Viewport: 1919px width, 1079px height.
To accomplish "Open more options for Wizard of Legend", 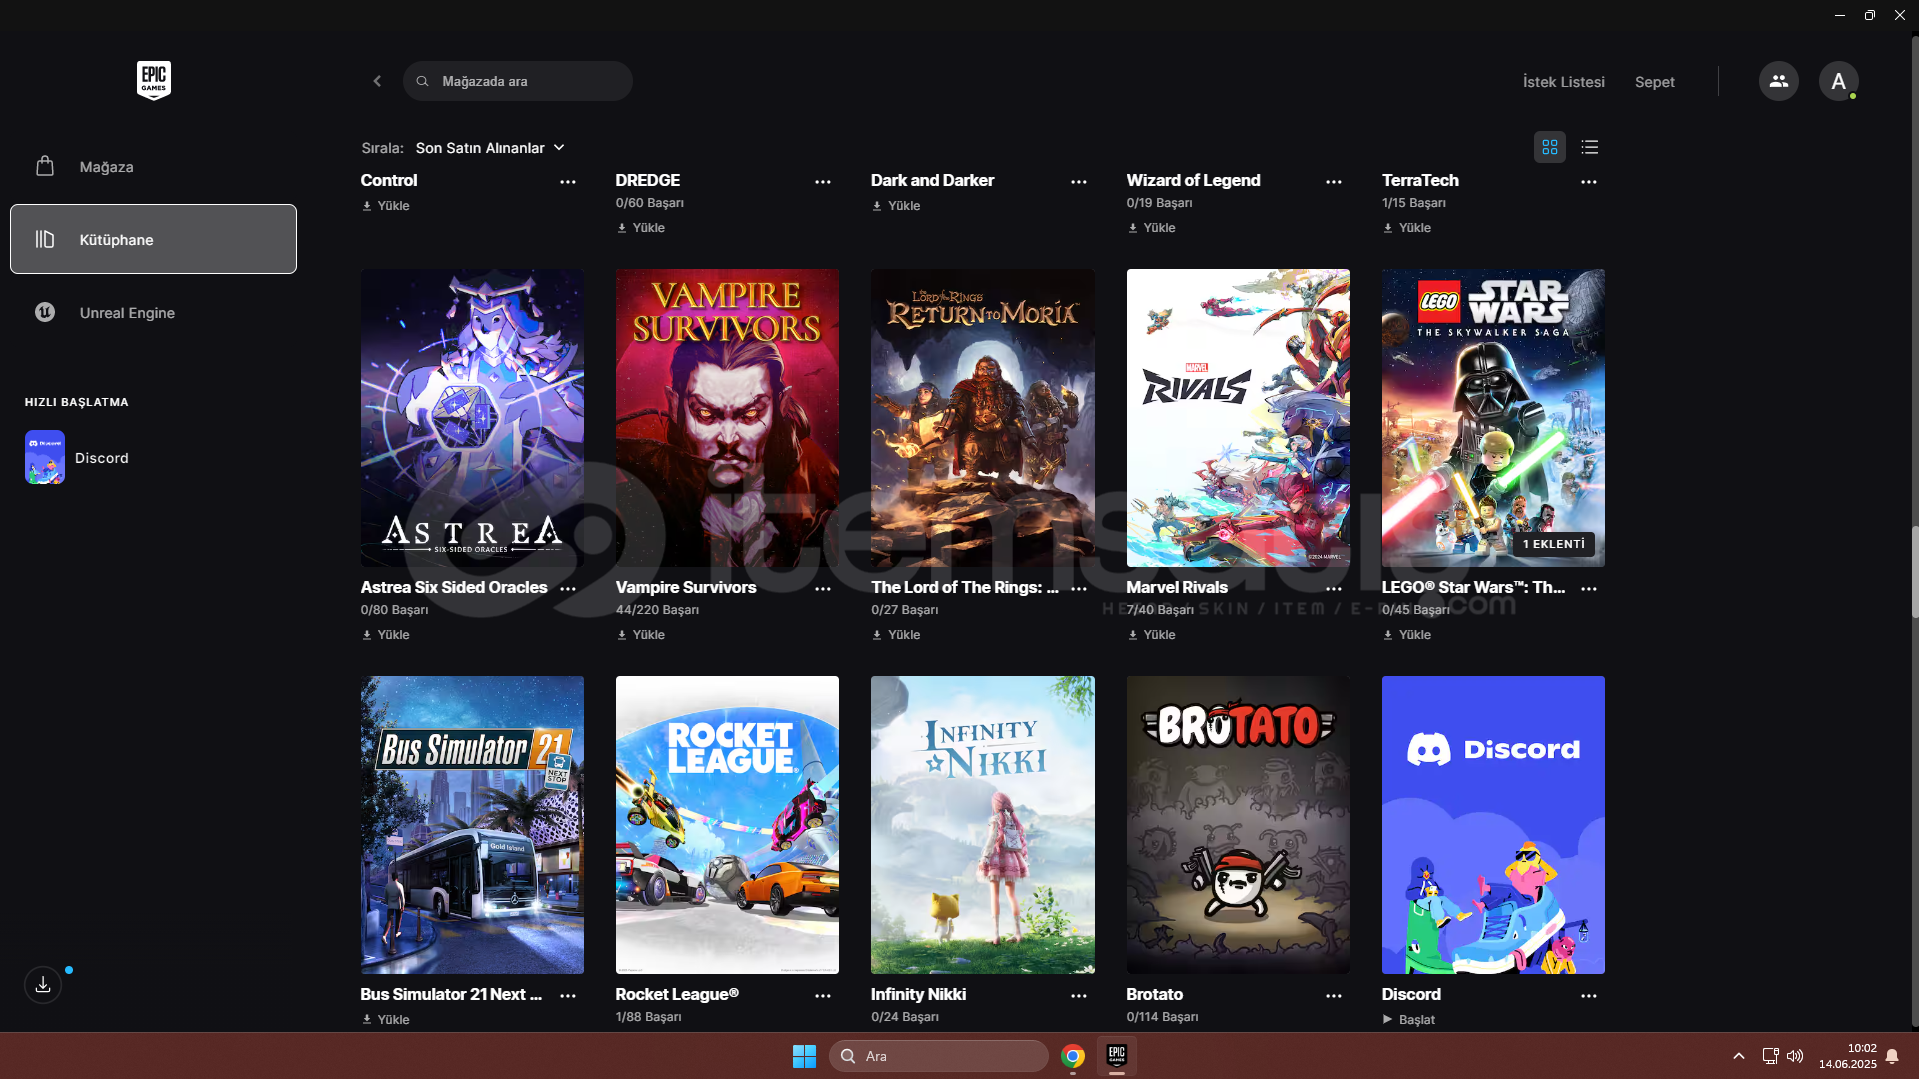I will point(1334,182).
